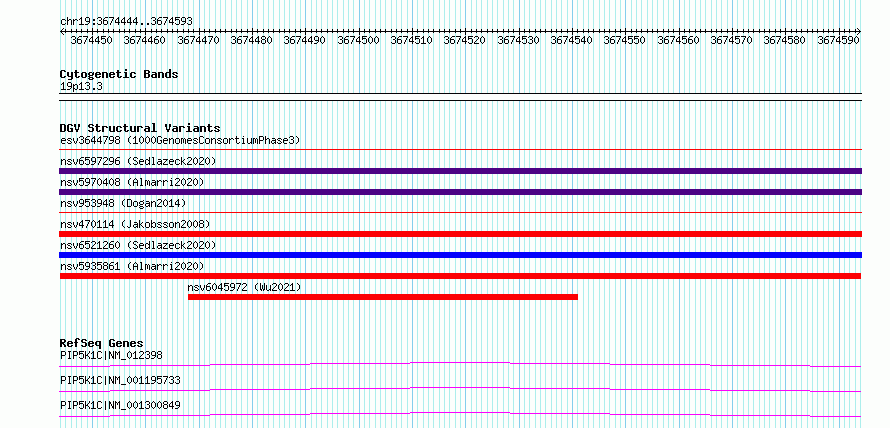Click the red bar under nsv5935861
Viewport: 890px width, 428px height.
pos(461,276)
